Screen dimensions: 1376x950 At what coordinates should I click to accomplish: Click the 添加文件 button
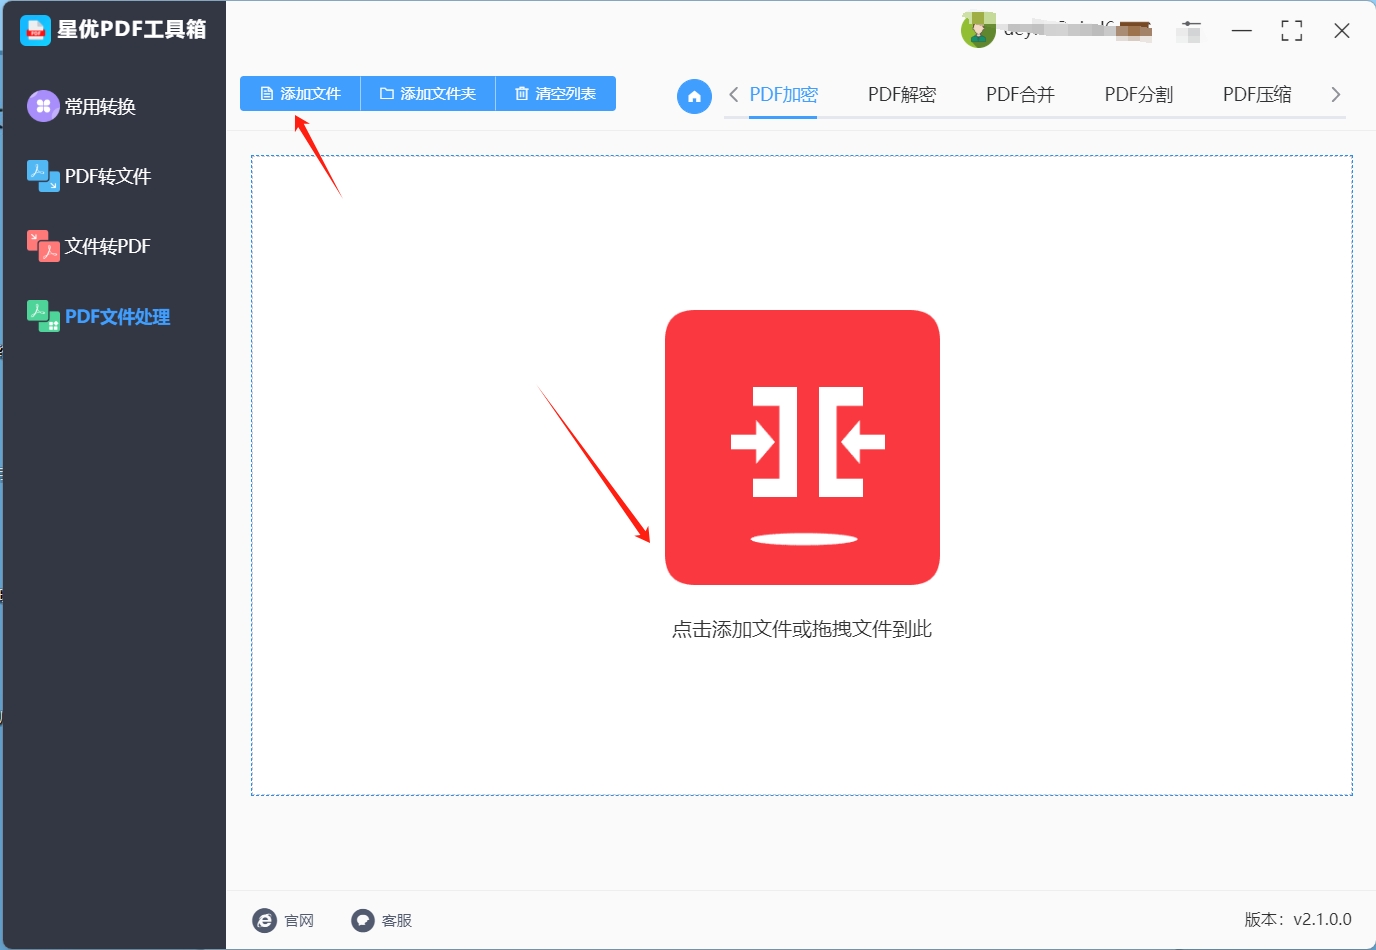click(x=300, y=94)
